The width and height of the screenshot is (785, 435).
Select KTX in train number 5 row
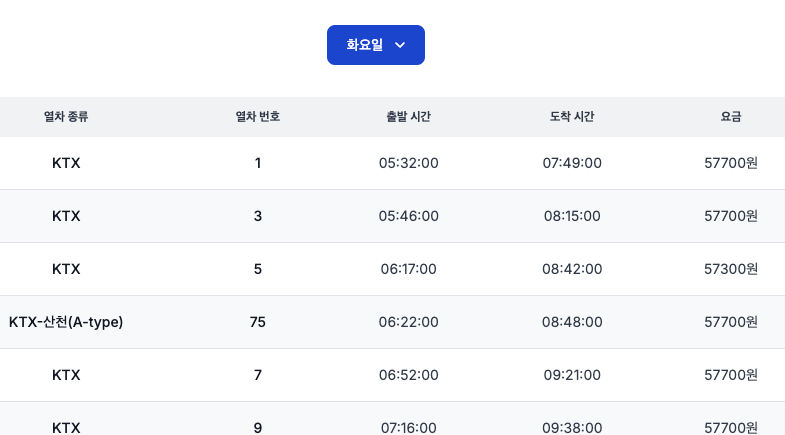pos(66,269)
